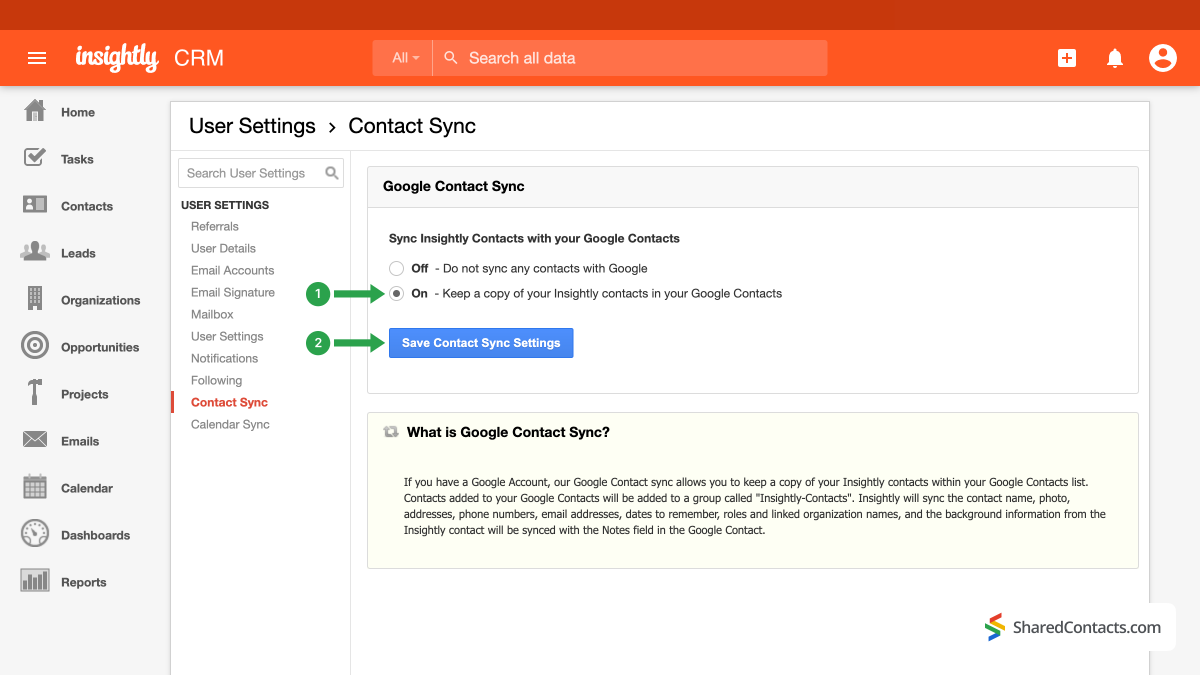
Task: Click the quick add plus icon
Action: [x=1067, y=58]
